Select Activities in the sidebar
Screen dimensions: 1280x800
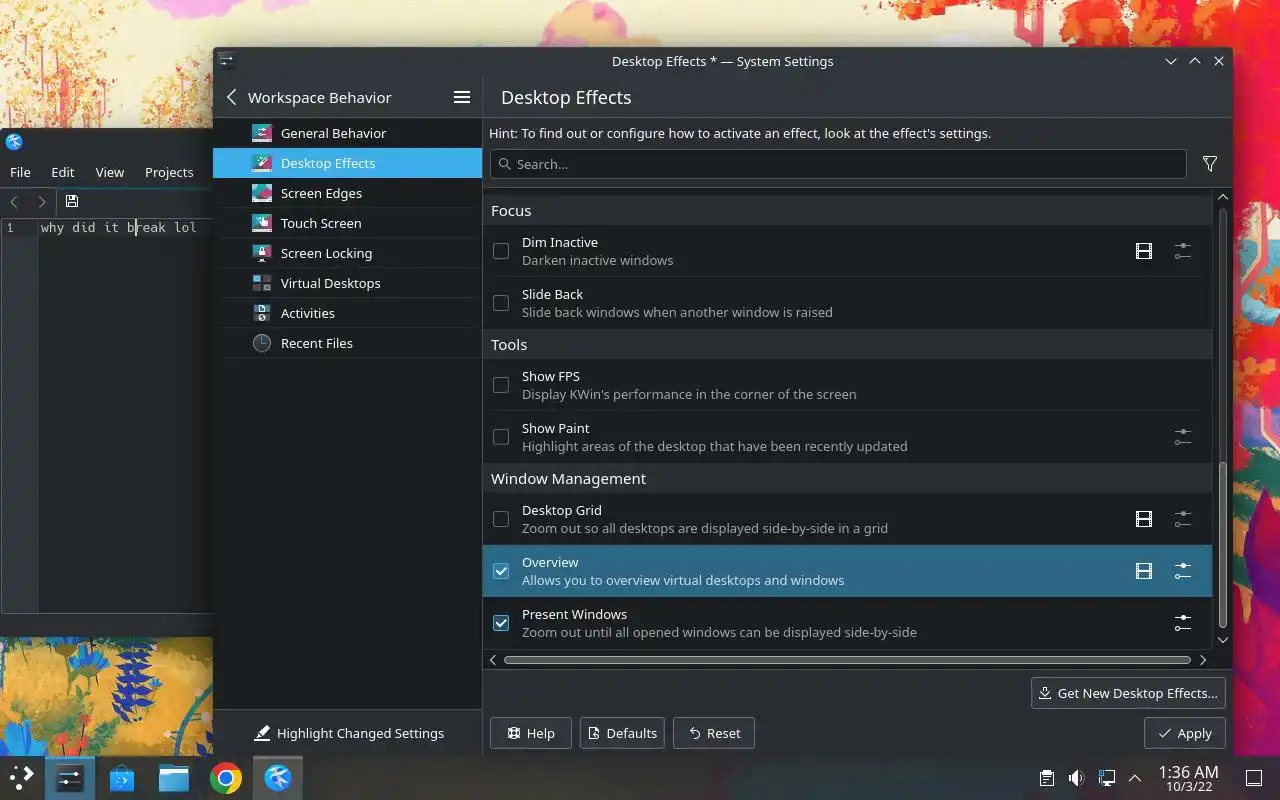(347, 313)
